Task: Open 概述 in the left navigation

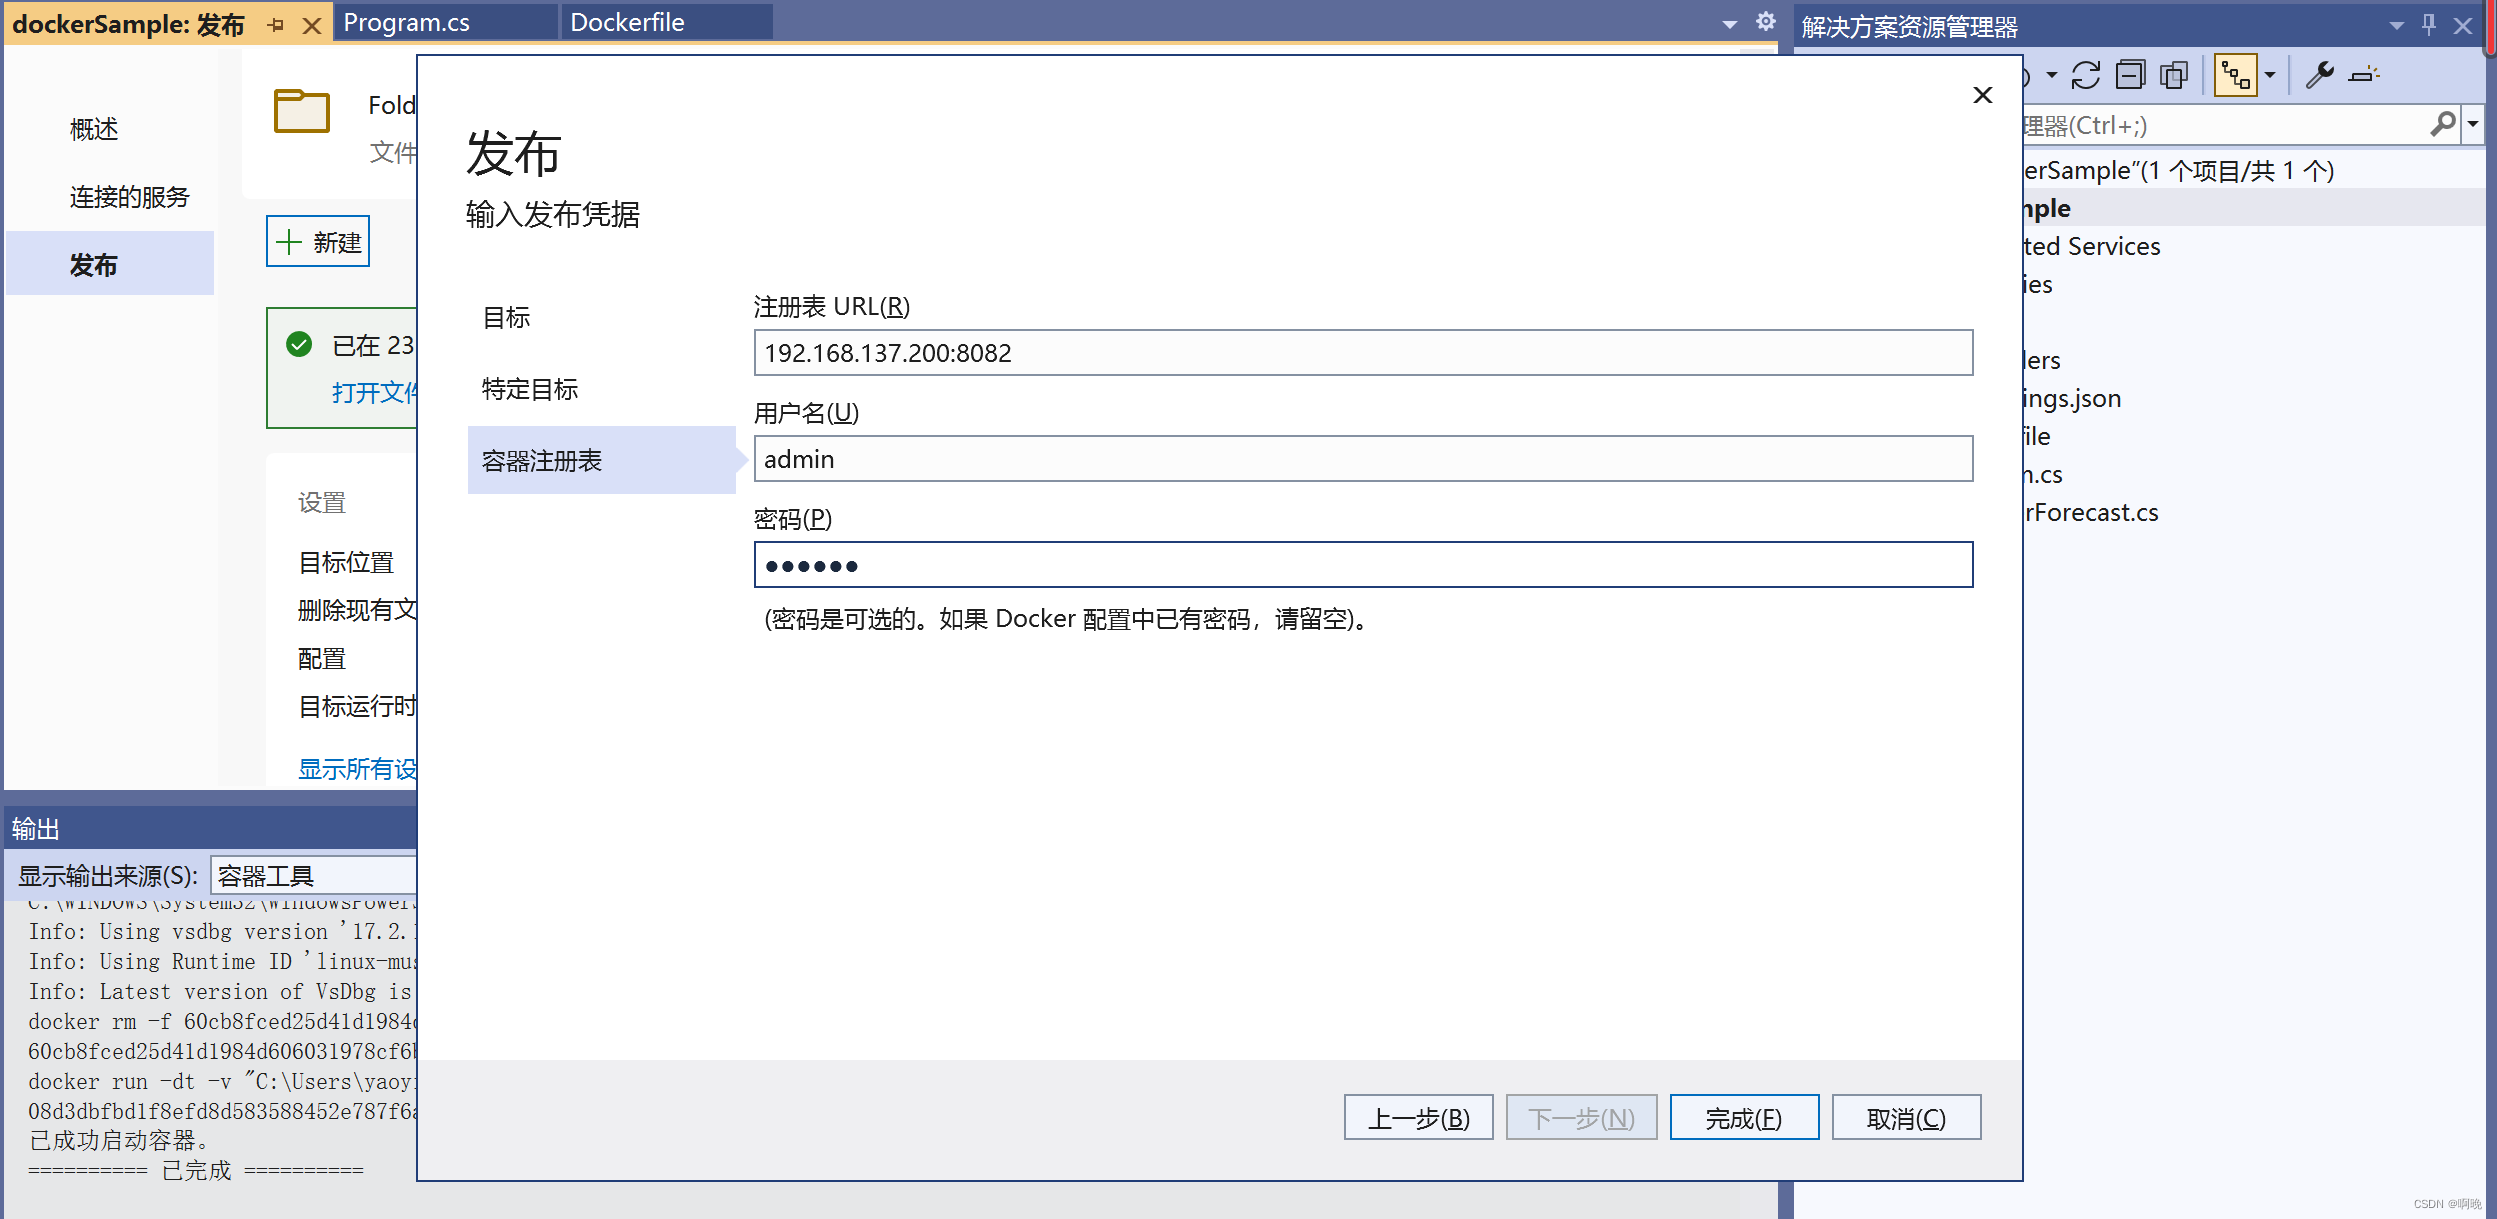Action: 94,129
